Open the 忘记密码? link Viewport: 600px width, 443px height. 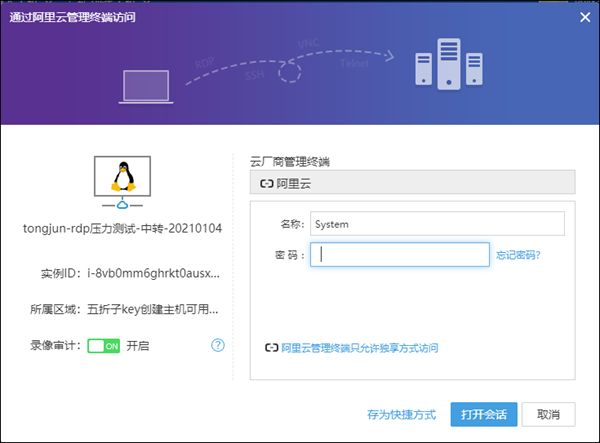point(518,255)
